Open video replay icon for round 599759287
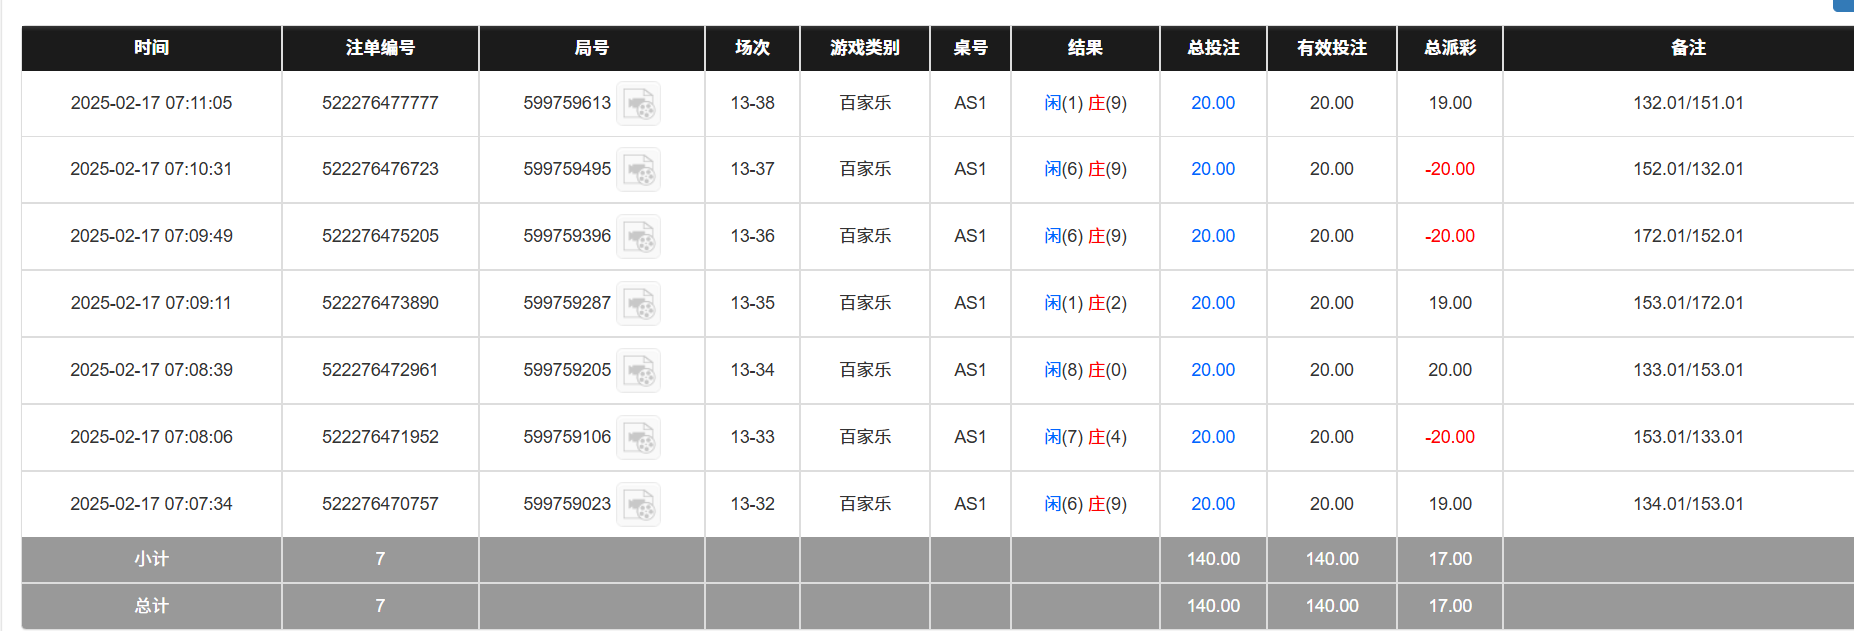 [x=638, y=304]
